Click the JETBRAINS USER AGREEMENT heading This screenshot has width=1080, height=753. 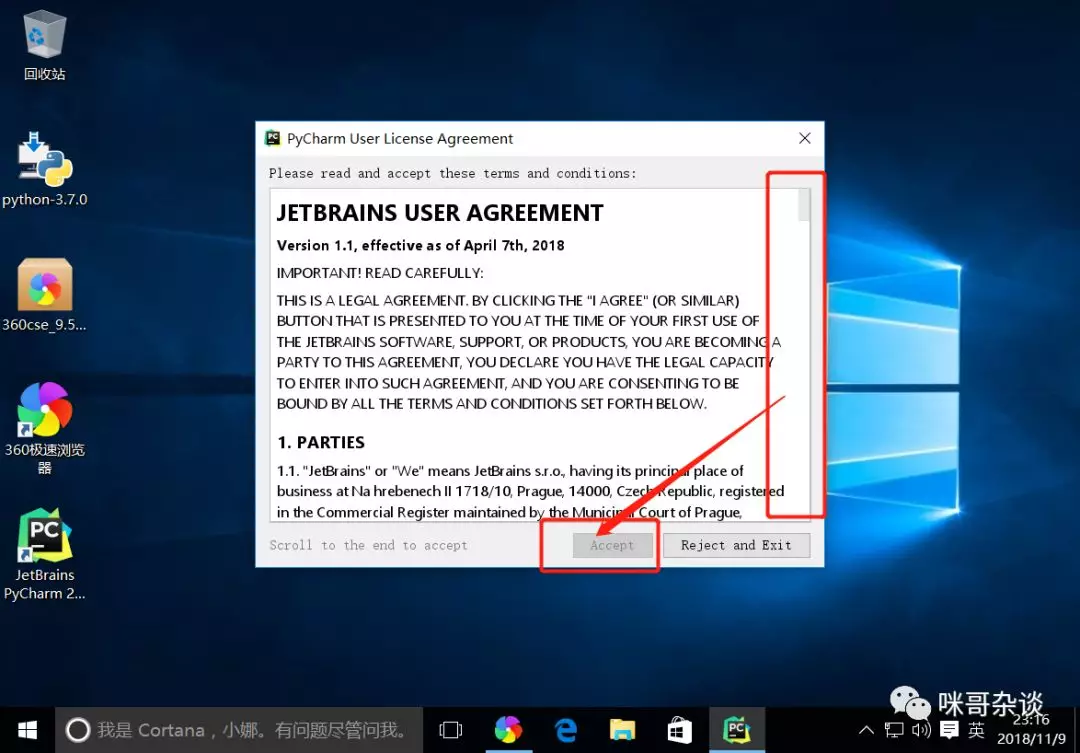pos(440,213)
